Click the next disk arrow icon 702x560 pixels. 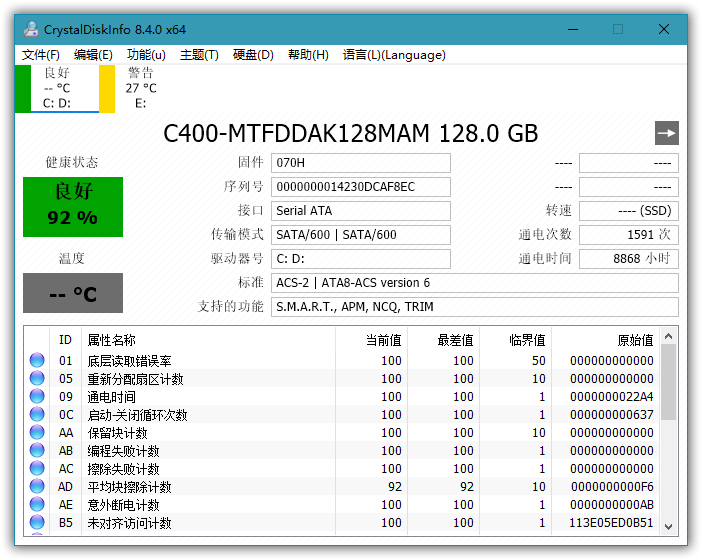click(x=667, y=133)
